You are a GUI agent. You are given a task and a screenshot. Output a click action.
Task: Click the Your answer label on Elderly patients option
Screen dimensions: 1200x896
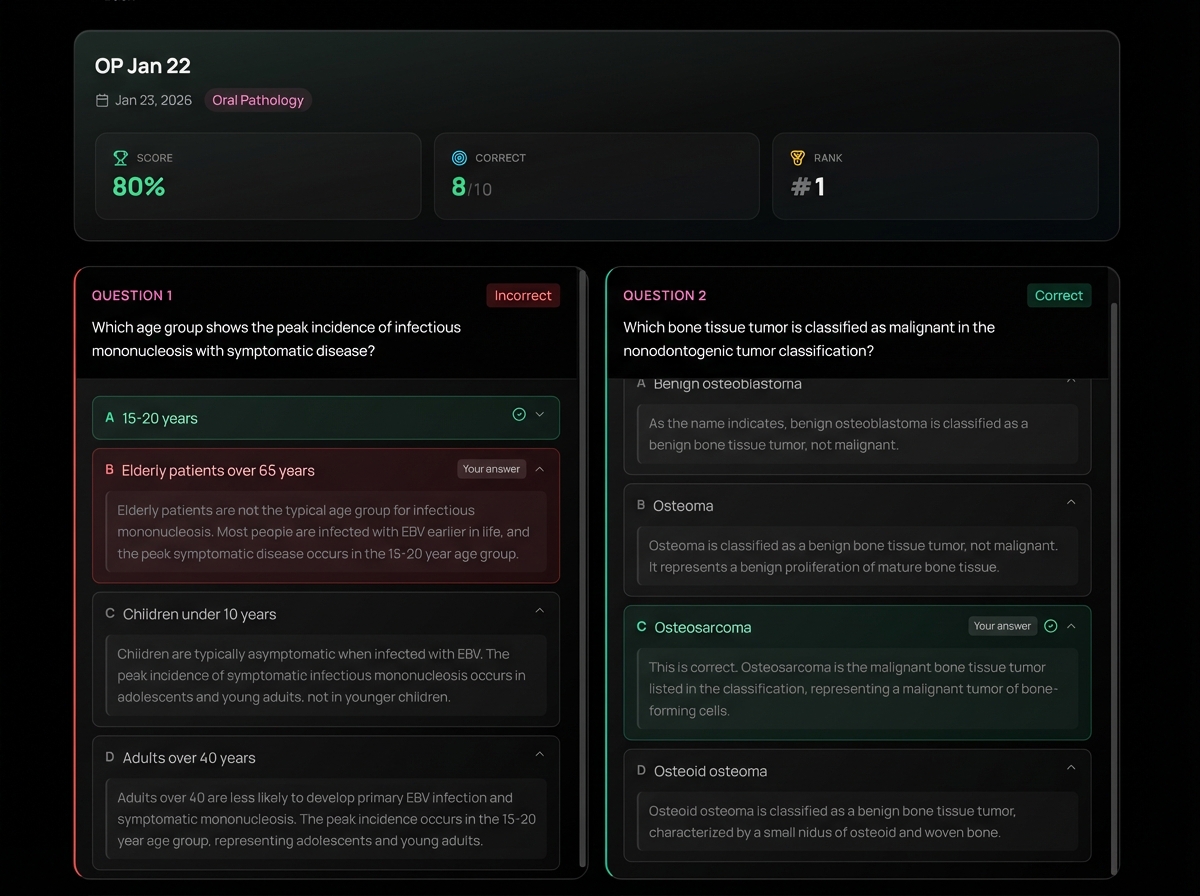[491, 469]
